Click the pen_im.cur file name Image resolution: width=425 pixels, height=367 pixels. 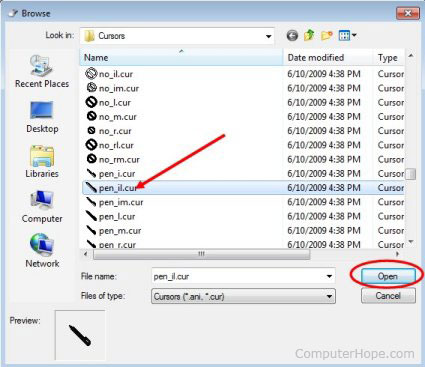(x=121, y=202)
